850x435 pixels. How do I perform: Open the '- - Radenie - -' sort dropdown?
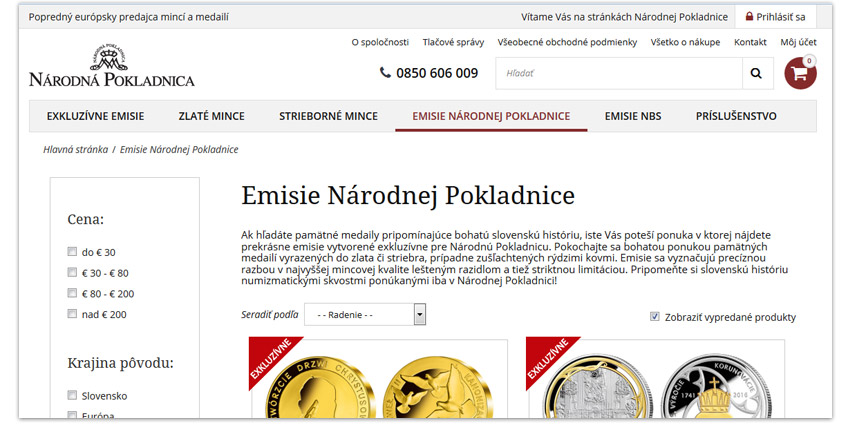(365, 315)
